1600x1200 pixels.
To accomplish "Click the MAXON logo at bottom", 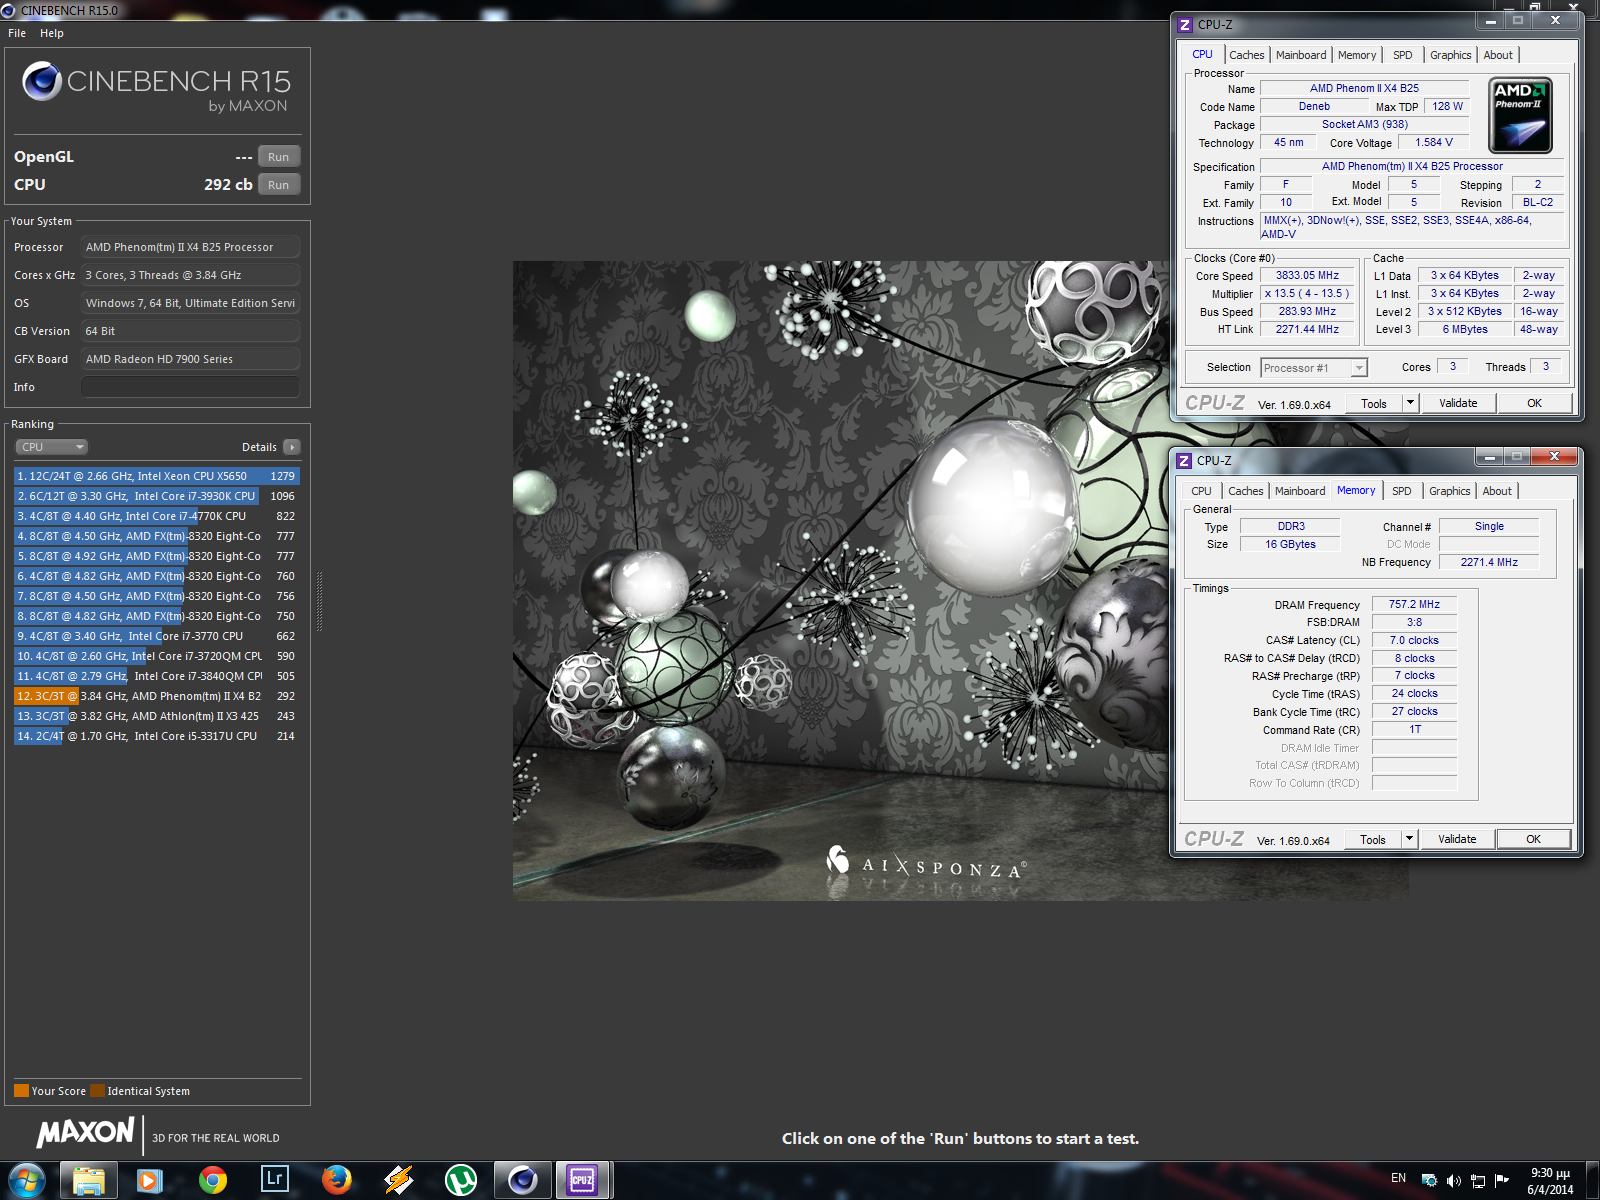I will pos(86,1133).
